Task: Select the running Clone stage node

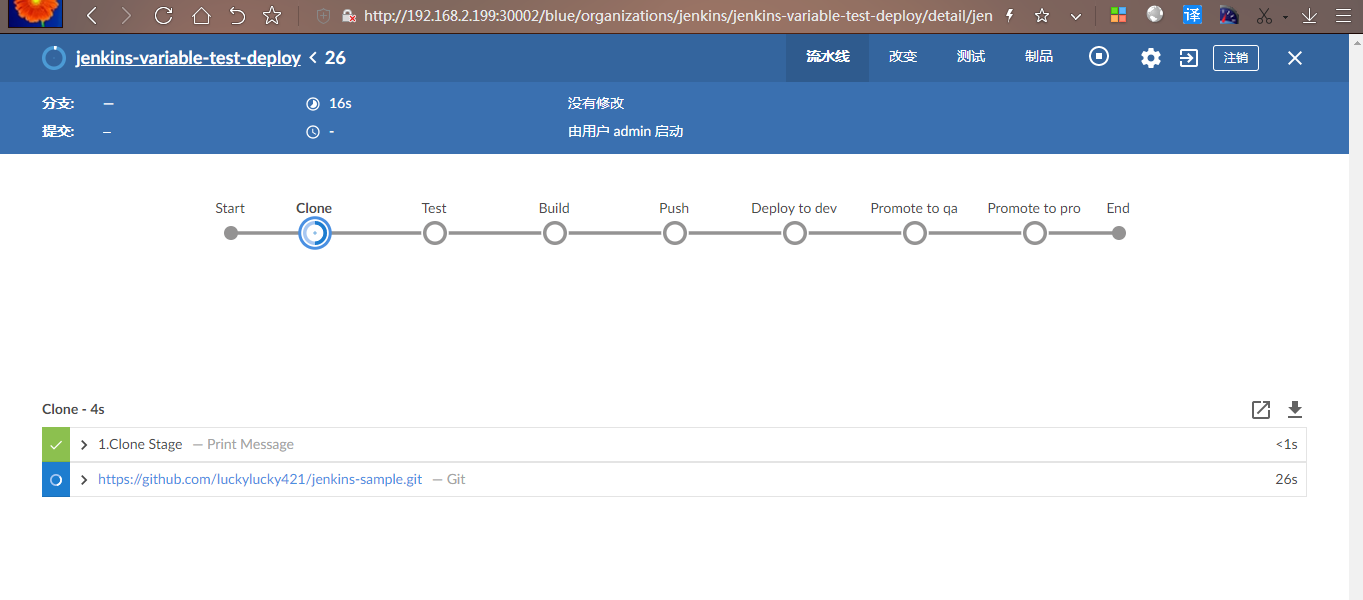Action: (x=314, y=233)
